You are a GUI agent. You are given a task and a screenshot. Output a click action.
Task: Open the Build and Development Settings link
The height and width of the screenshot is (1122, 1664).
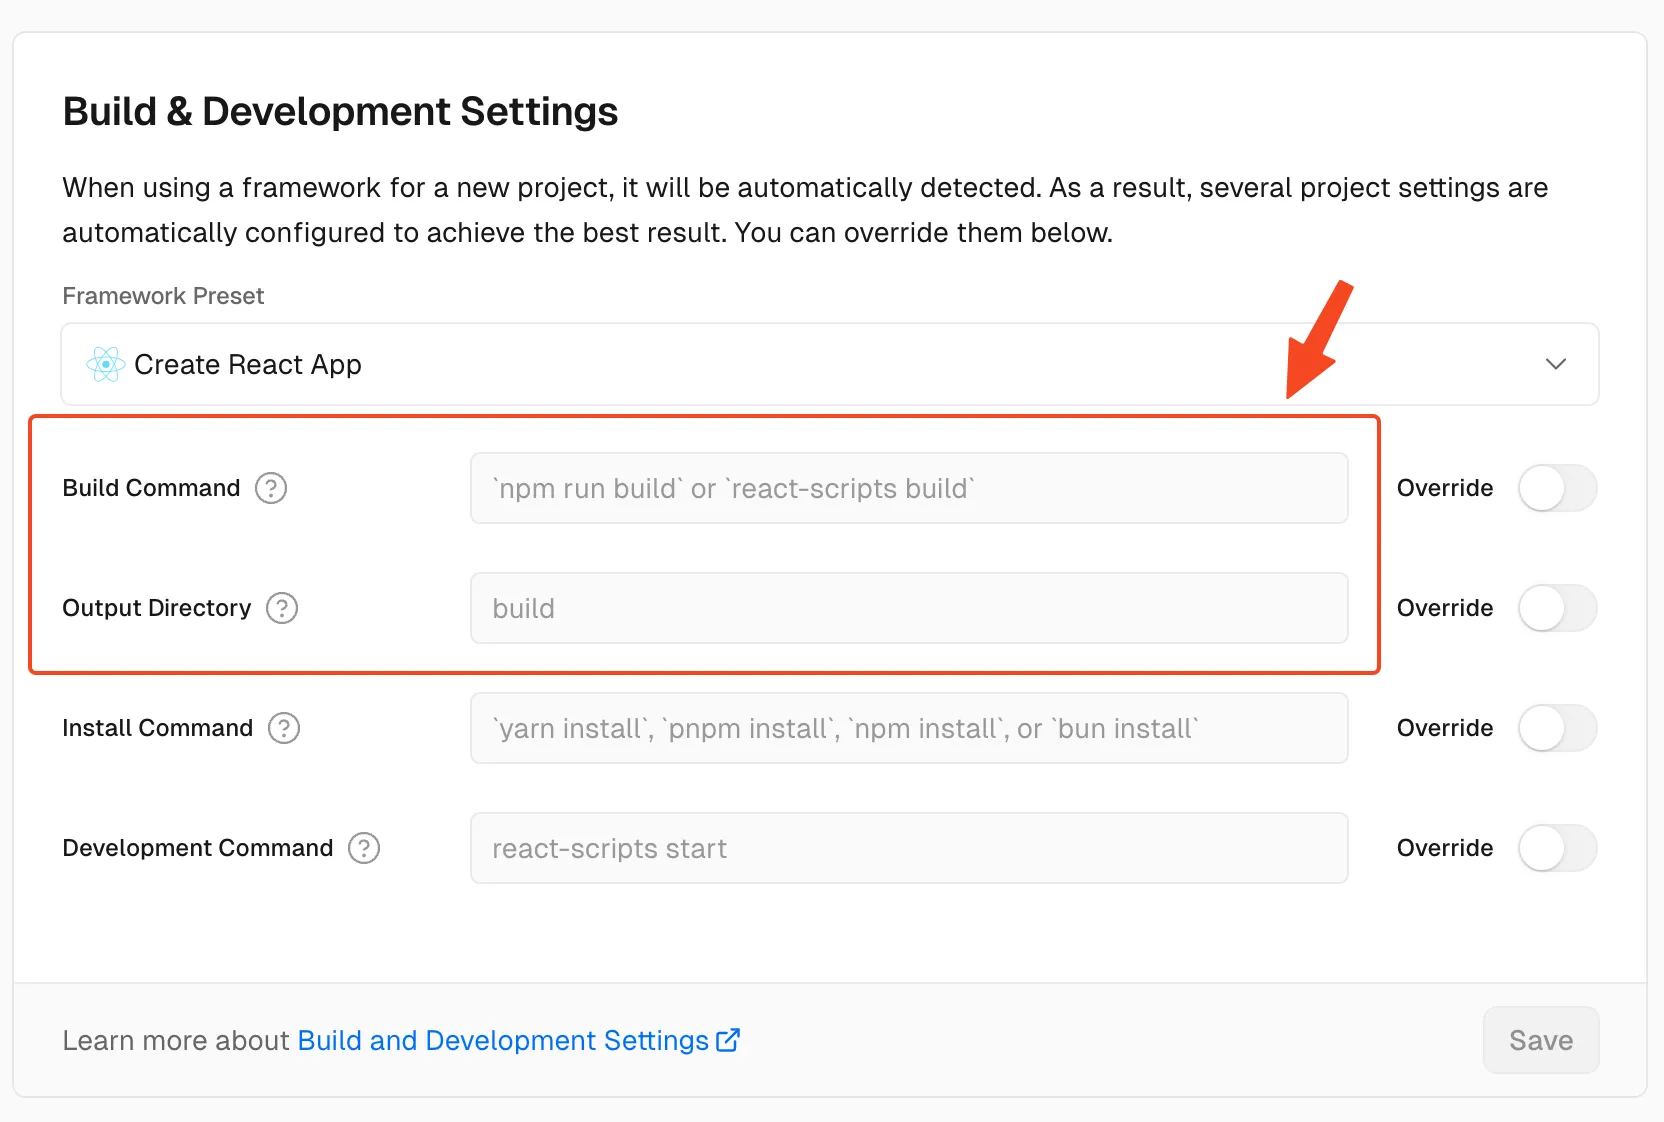pos(503,1040)
